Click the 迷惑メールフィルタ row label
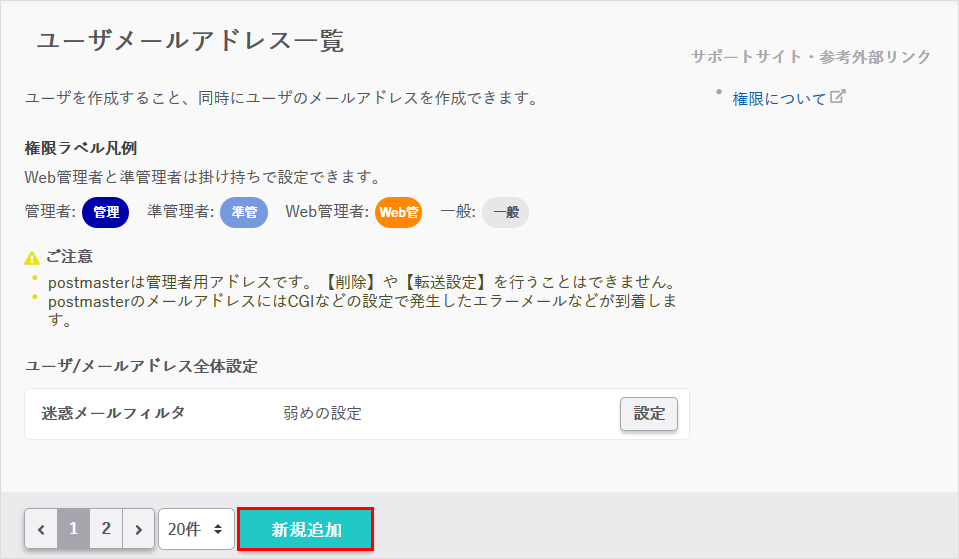The image size is (959, 559). pos(113,413)
